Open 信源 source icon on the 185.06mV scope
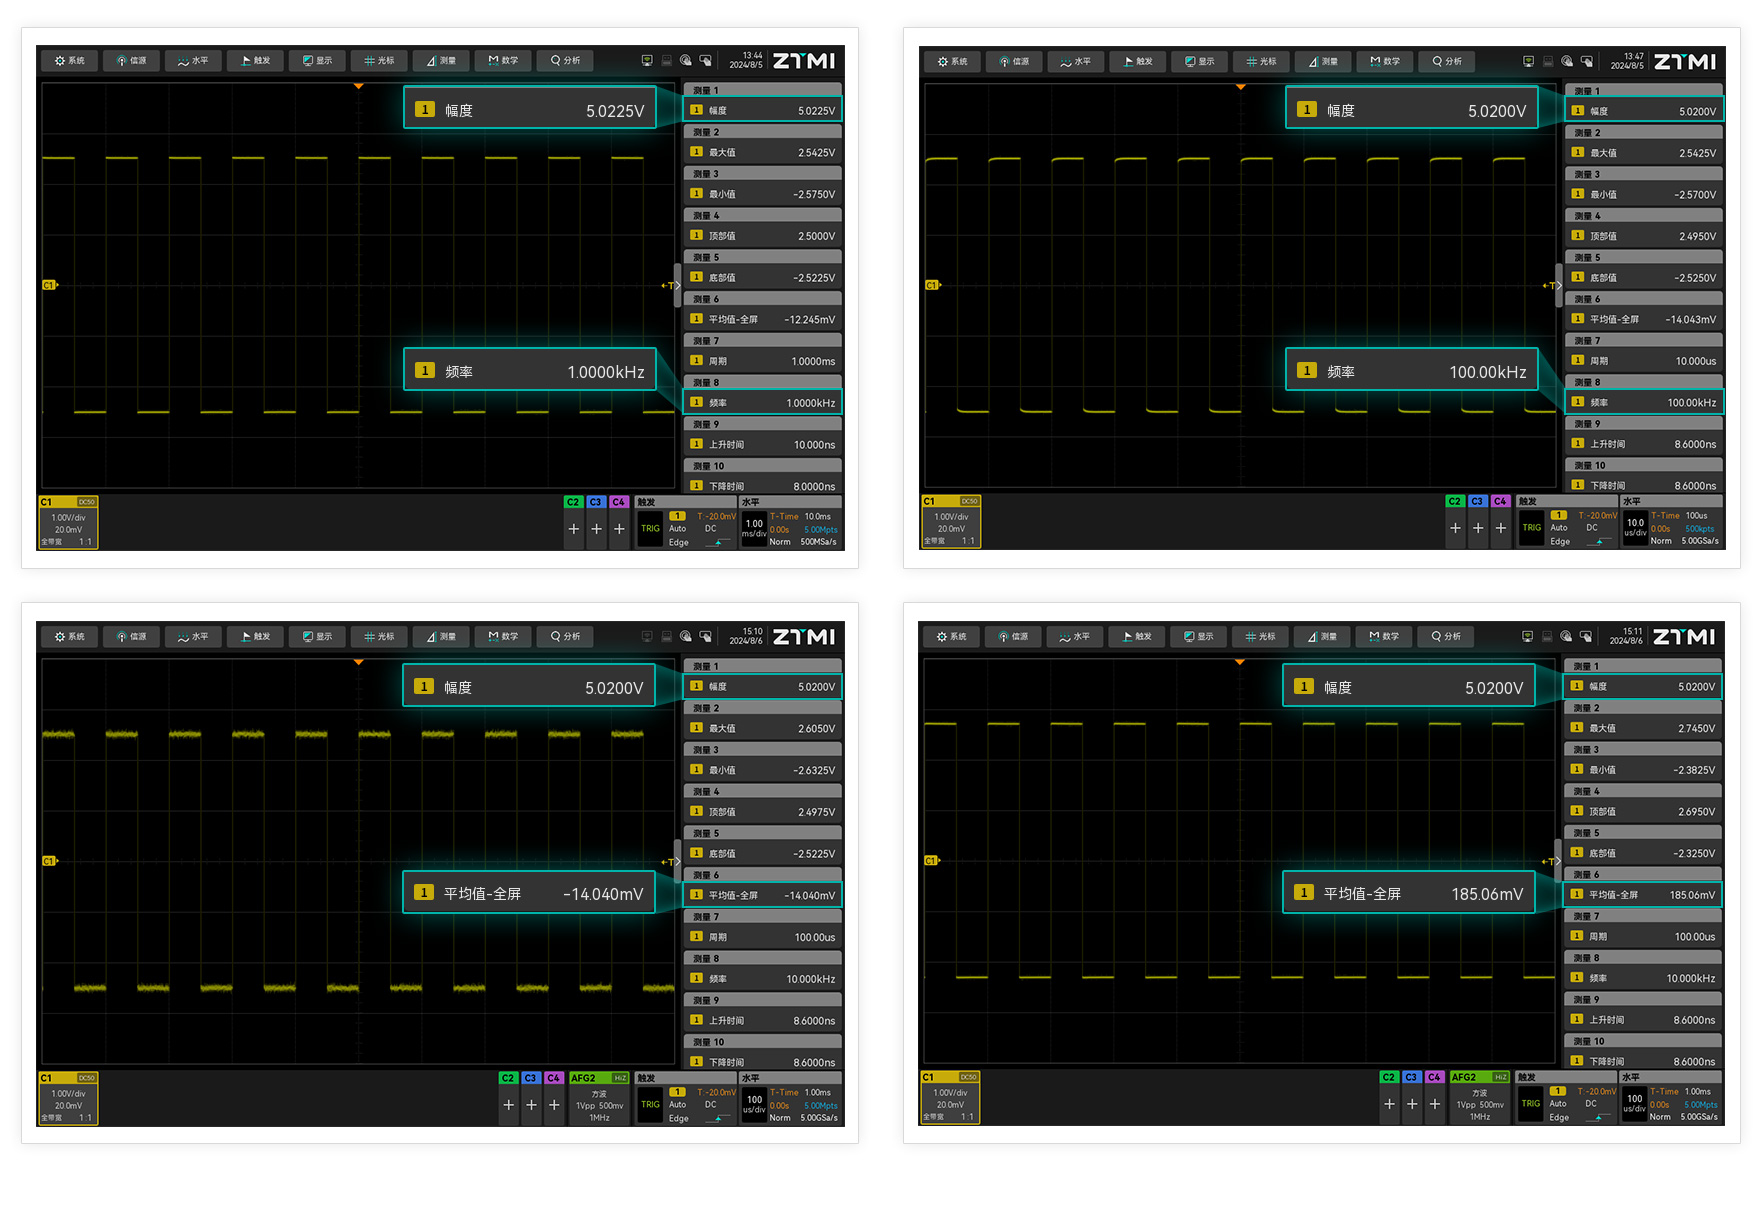This screenshot has width=1760, height=1210. 1012,637
